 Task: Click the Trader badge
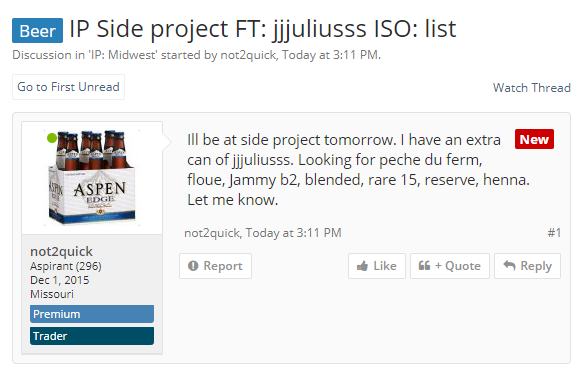[92, 336]
